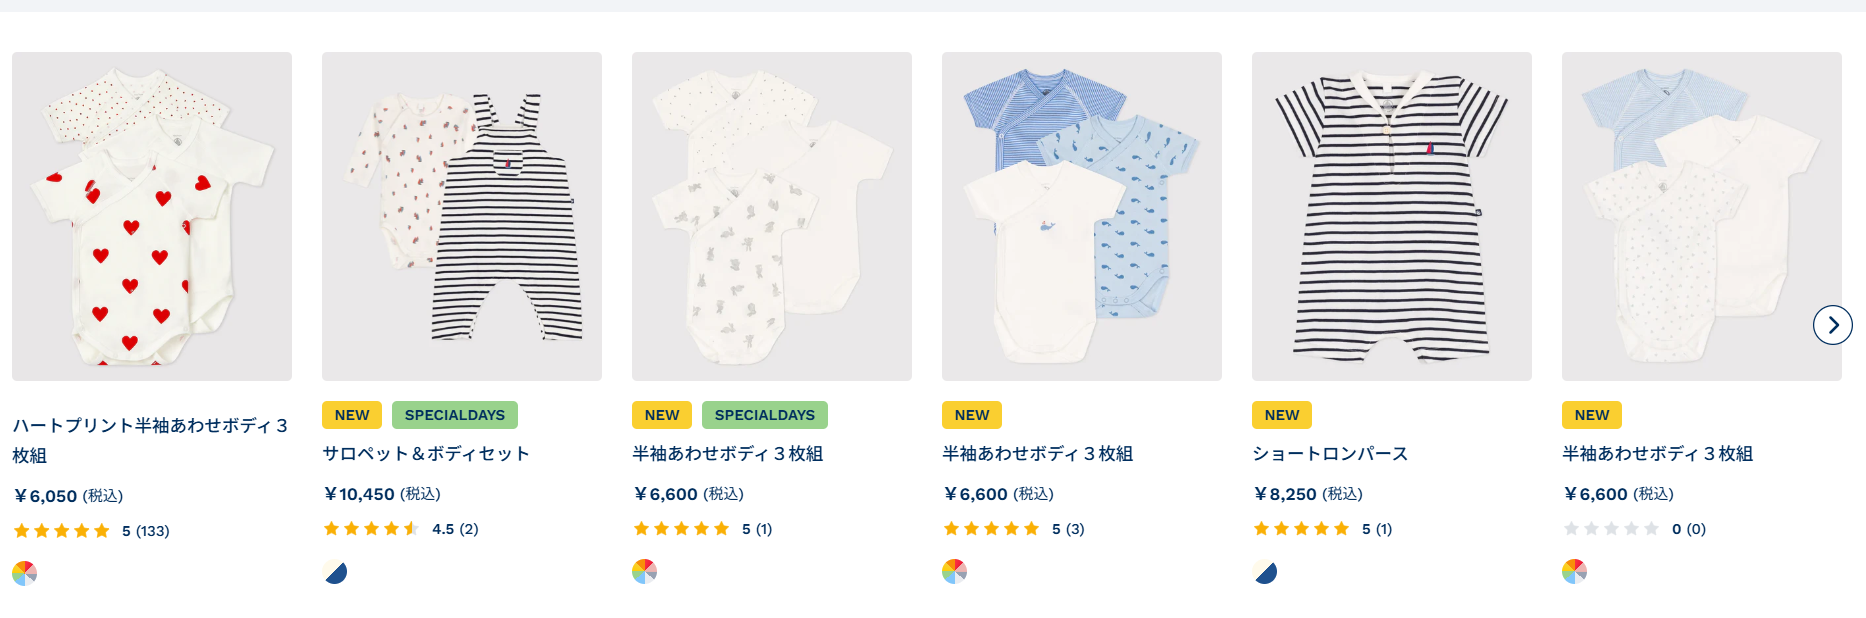The image size is (1866, 618).
Task: Open the striped short rompers image
Action: 1392,216
